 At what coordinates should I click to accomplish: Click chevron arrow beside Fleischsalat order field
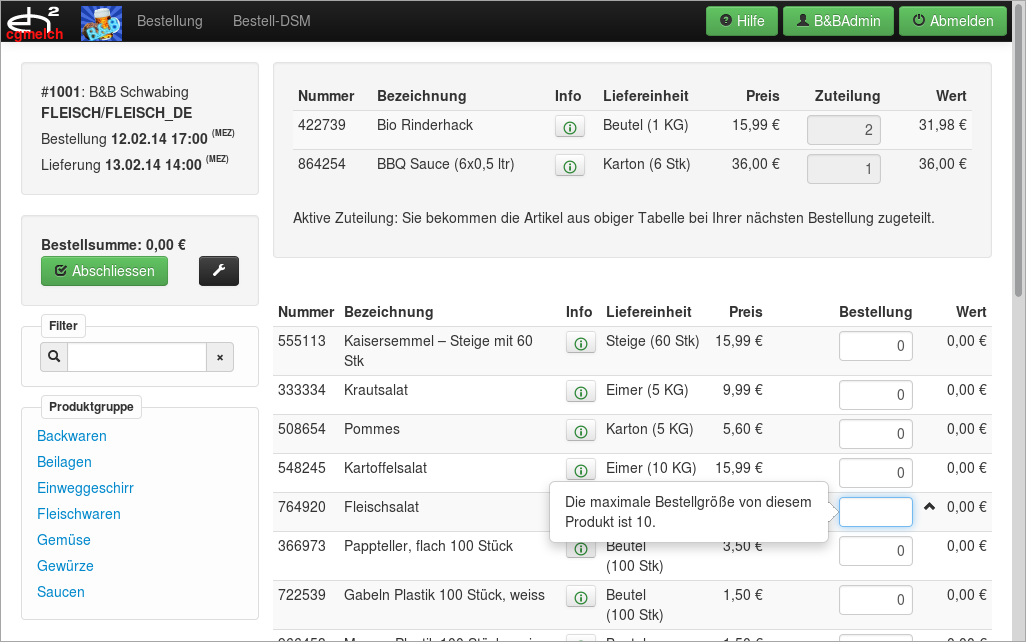click(x=929, y=507)
